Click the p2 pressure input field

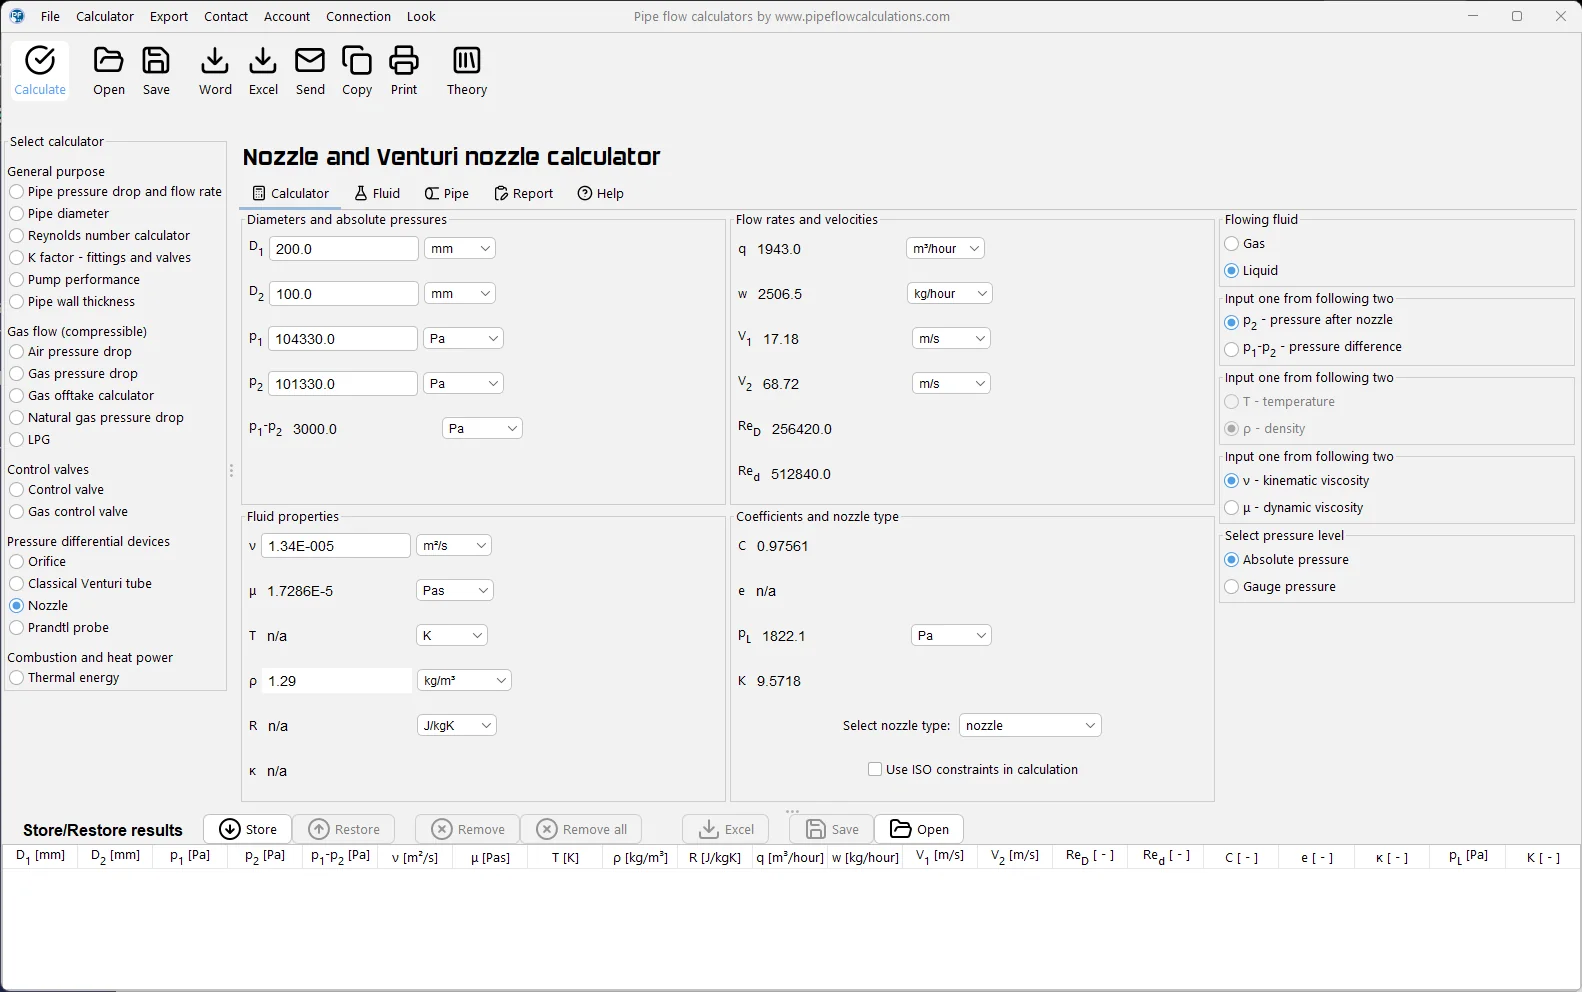(x=342, y=383)
